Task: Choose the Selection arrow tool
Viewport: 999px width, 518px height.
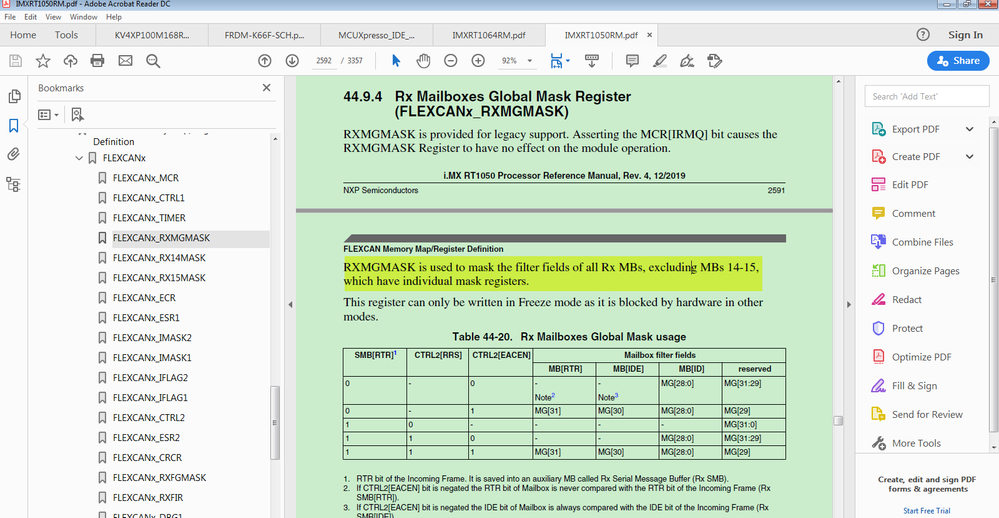Action: click(396, 61)
